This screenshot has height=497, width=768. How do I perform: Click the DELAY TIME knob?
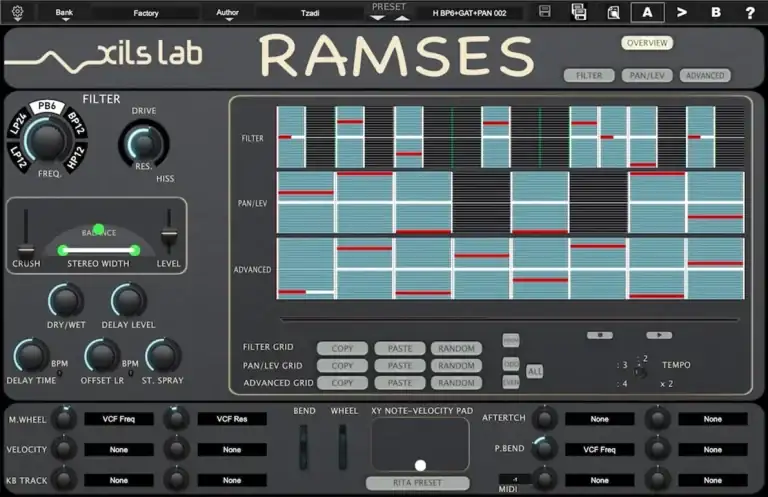(x=30, y=355)
